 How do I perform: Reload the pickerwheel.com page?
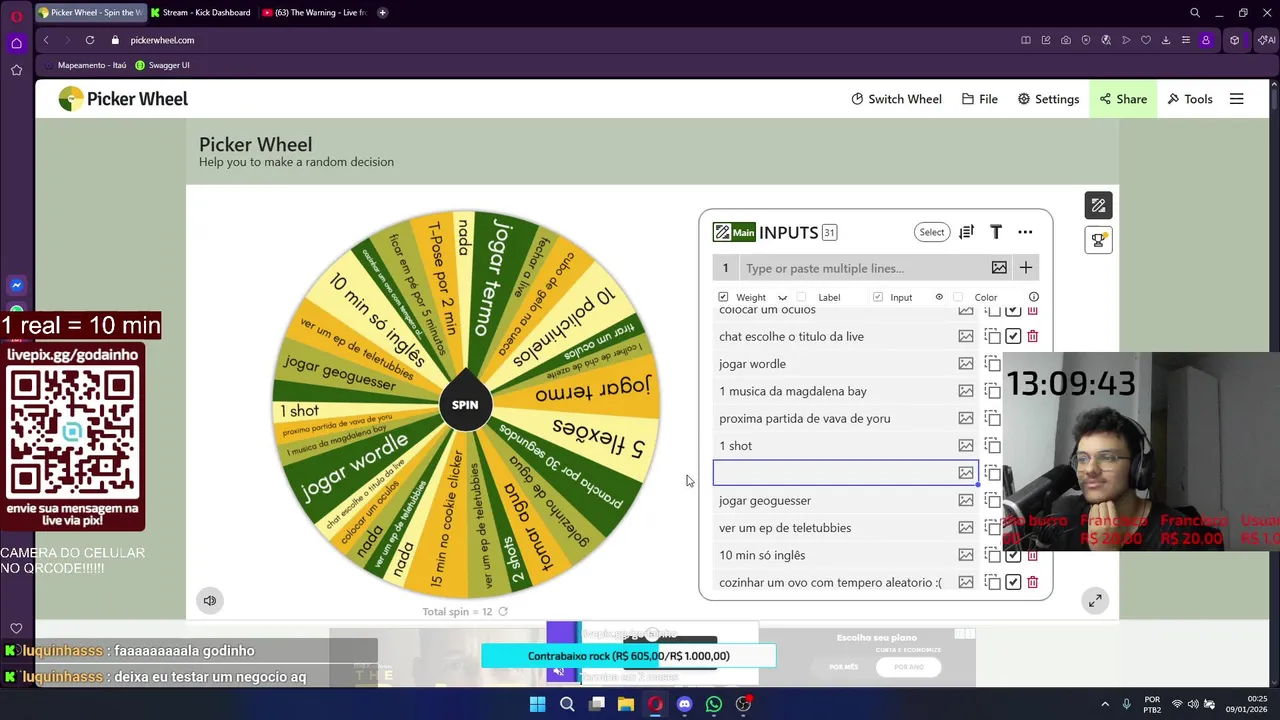(x=90, y=40)
